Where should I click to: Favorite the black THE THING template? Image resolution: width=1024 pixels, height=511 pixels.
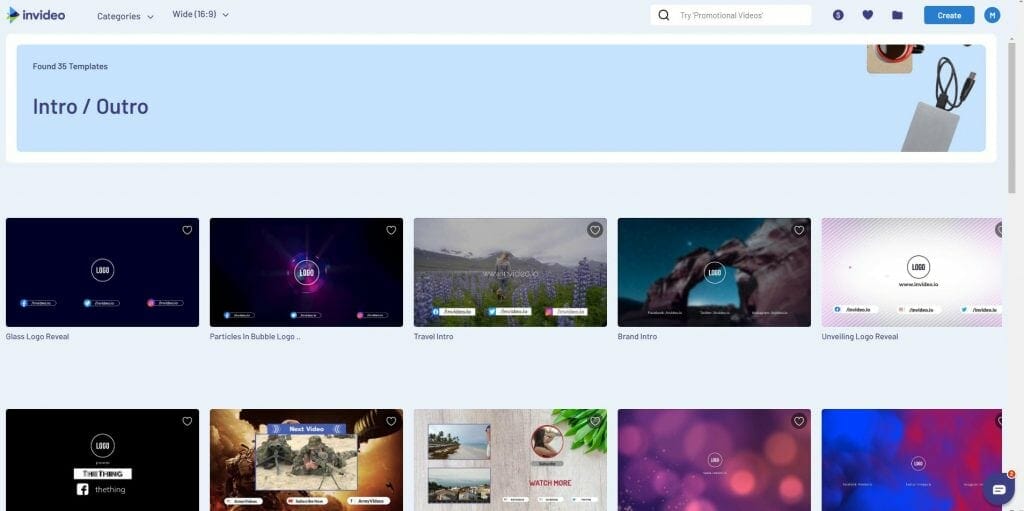(x=187, y=421)
